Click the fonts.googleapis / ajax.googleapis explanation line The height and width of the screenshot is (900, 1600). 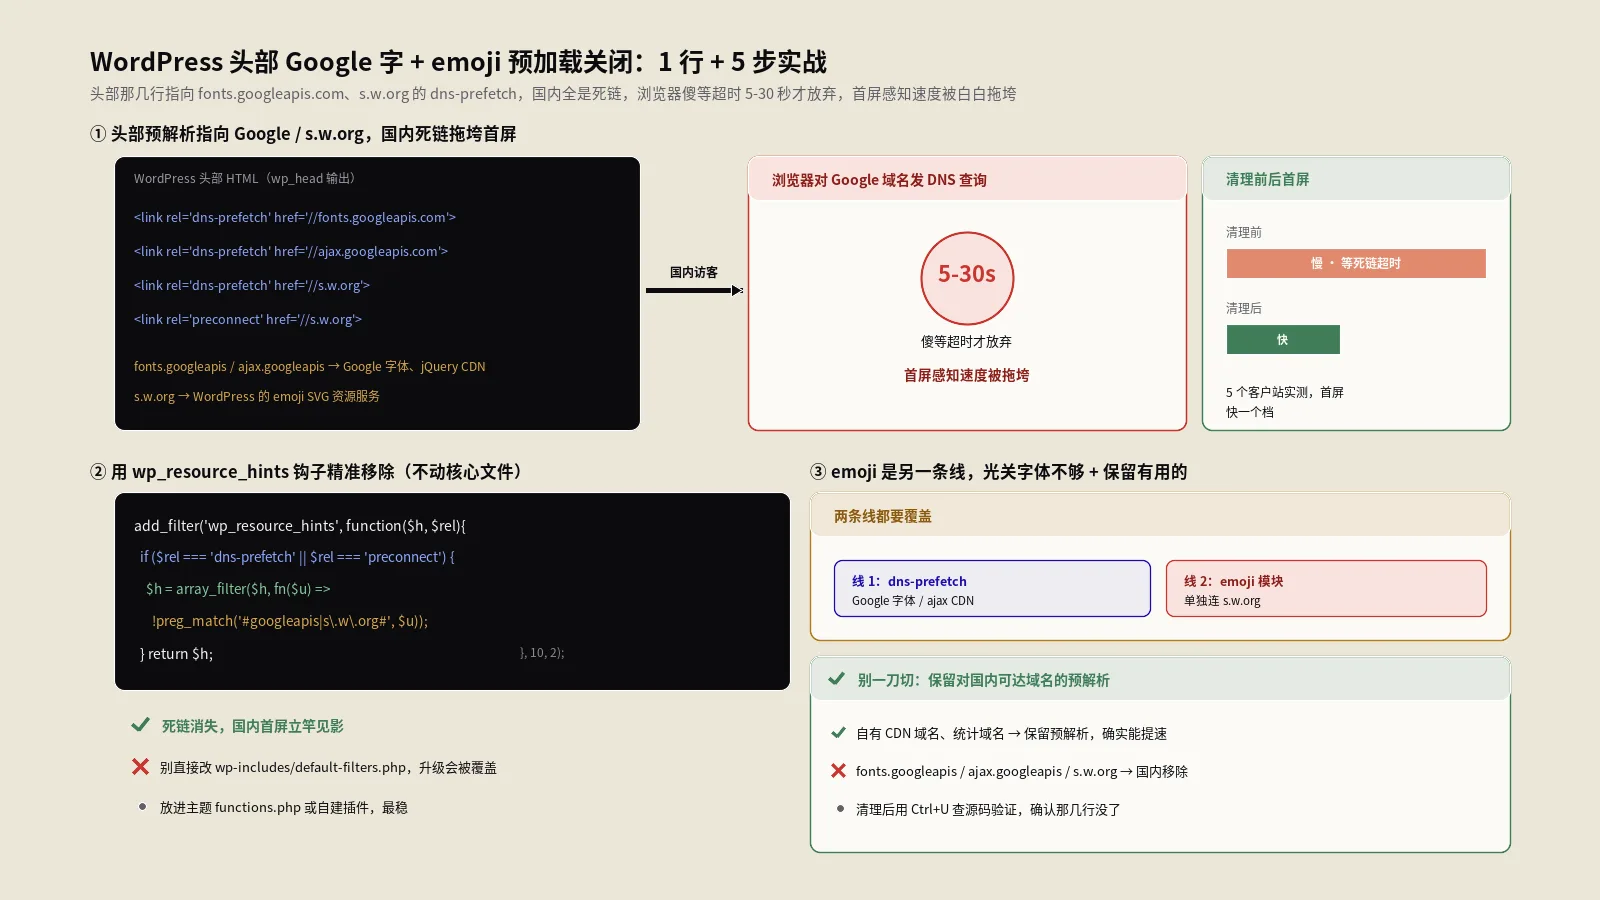tap(310, 366)
